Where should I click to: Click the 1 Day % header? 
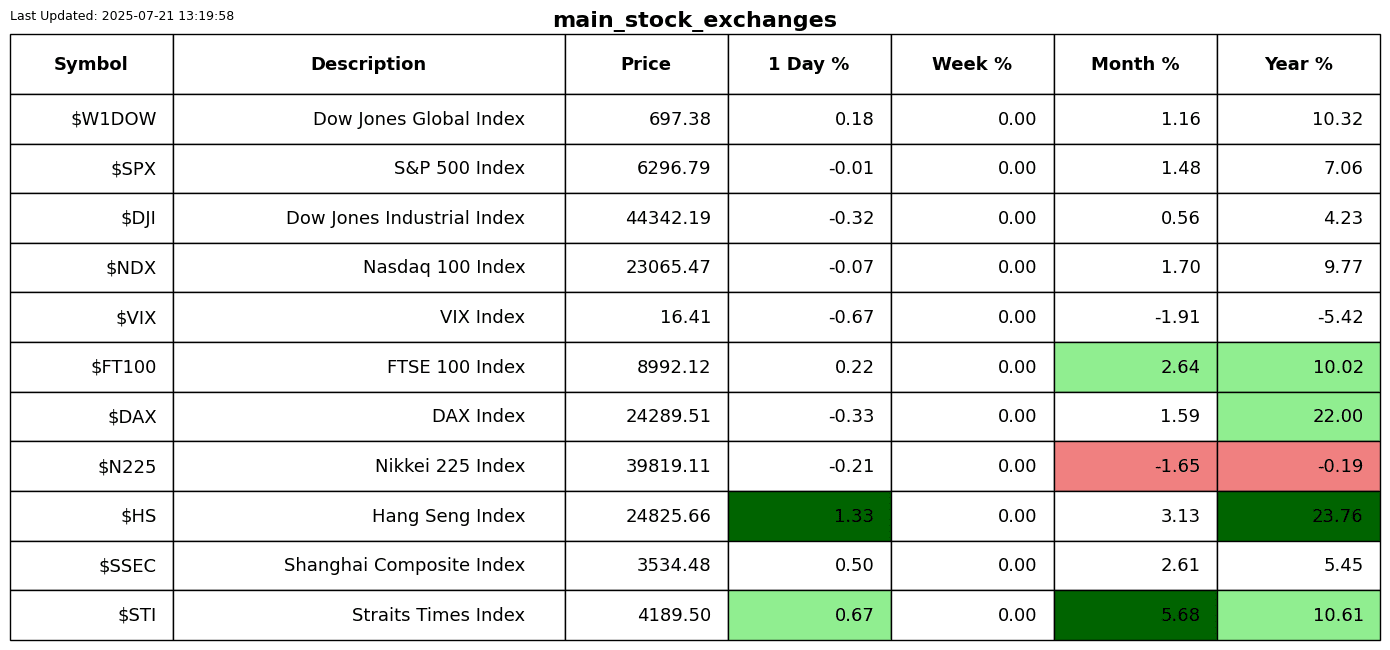click(x=809, y=64)
